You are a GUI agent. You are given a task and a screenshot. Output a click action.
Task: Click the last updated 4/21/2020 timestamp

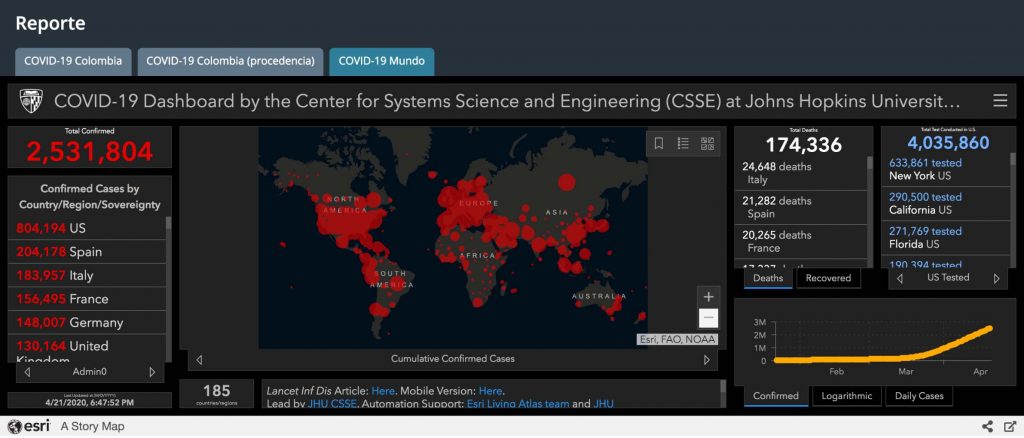pyautogui.click(x=90, y=403)
